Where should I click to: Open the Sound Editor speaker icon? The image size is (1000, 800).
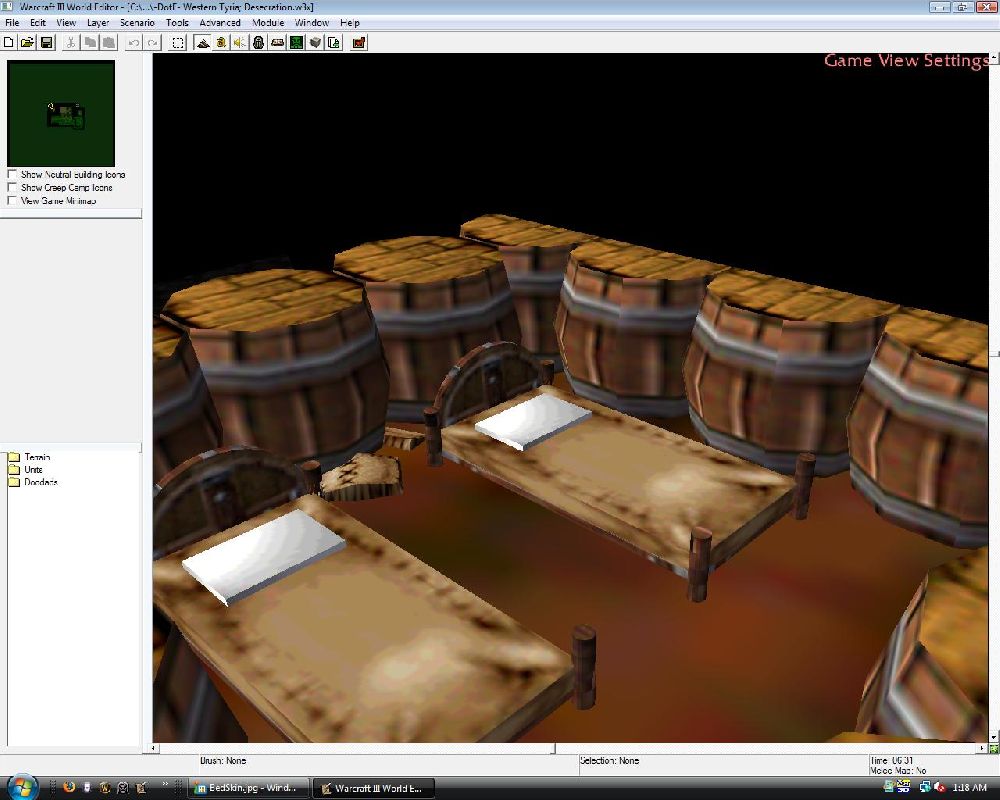point(240,43)
